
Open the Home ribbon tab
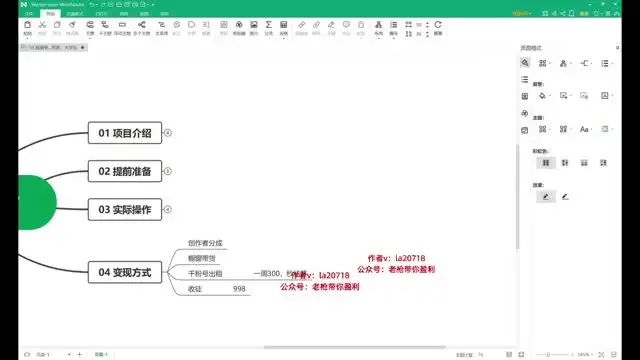(x=50, y=13)
